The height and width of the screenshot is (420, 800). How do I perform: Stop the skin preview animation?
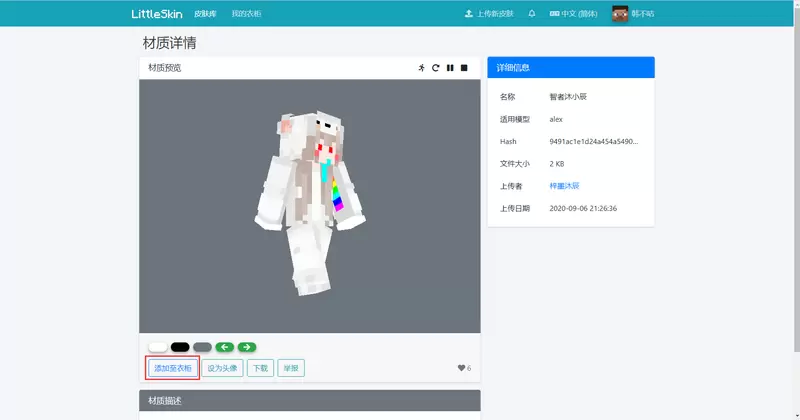coord(464,68)
